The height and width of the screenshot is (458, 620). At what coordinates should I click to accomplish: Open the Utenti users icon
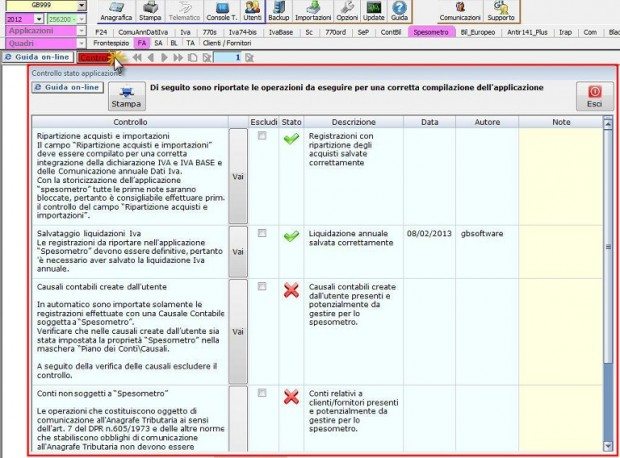252,11
